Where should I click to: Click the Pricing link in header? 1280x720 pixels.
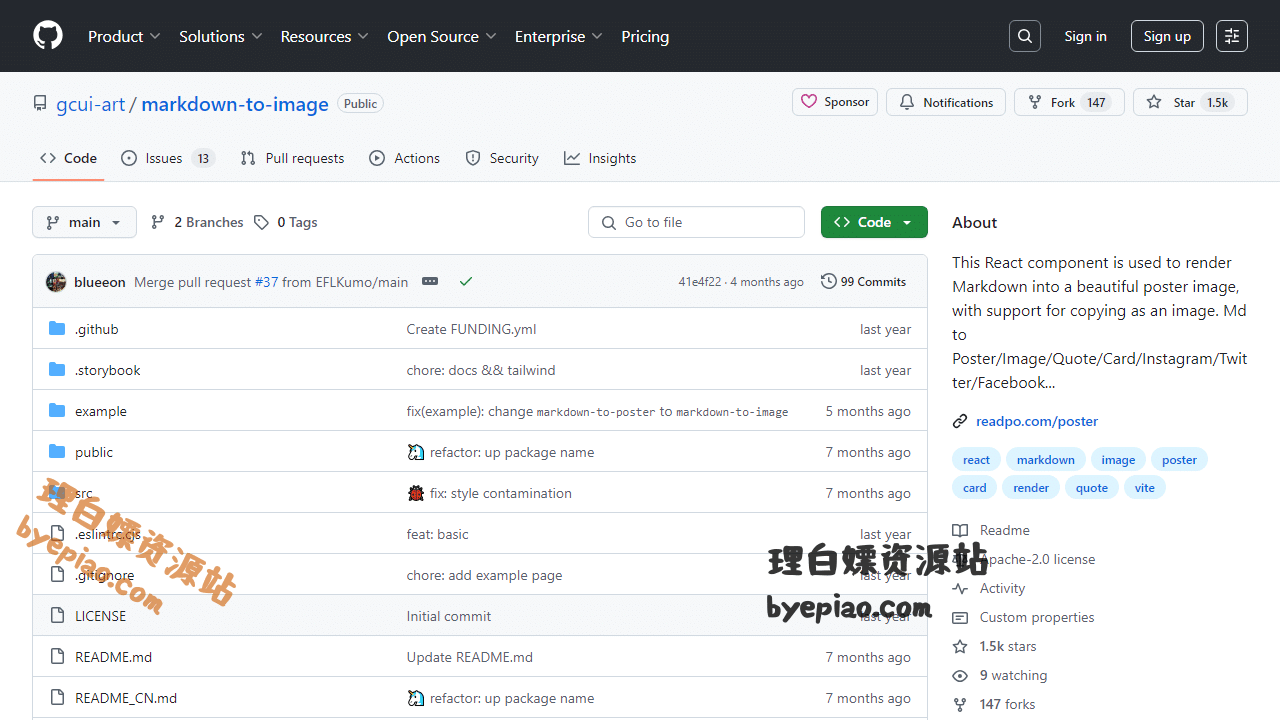click(645, 36)
